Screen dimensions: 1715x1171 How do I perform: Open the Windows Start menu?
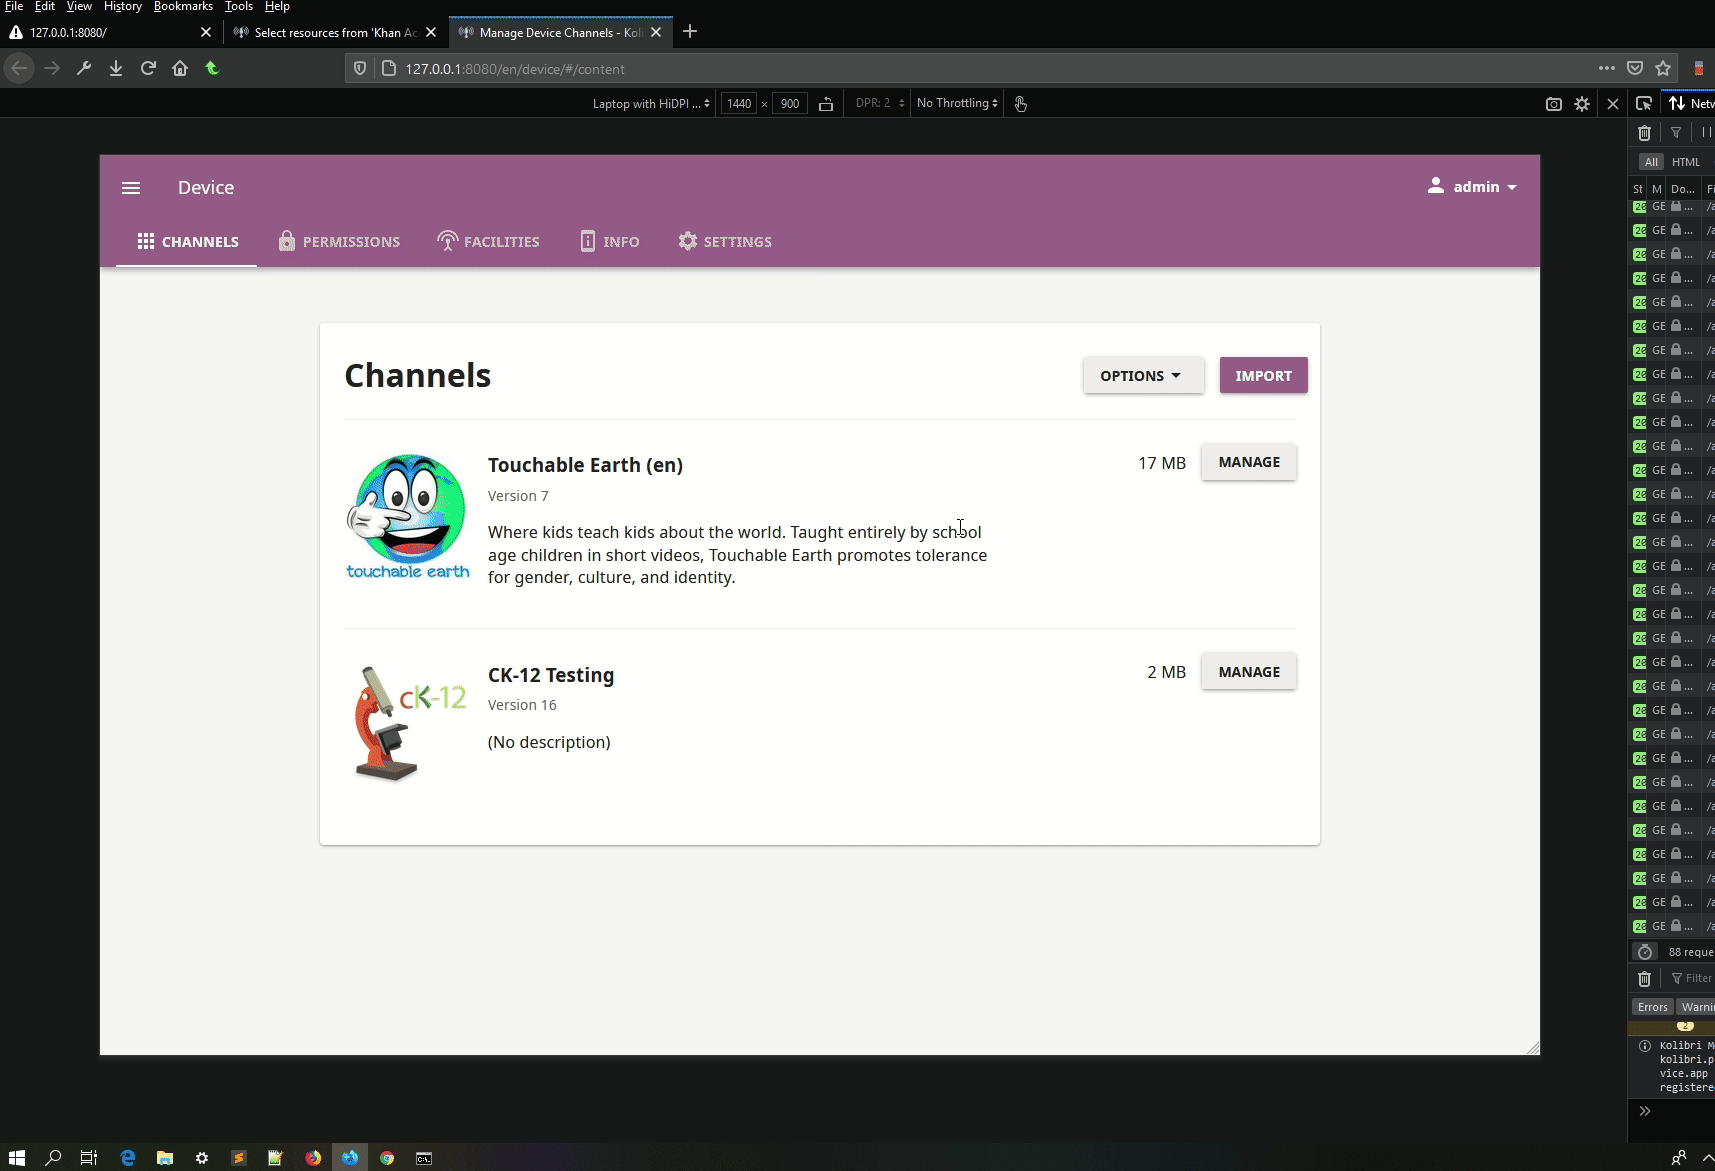[x=17, y=1157]
